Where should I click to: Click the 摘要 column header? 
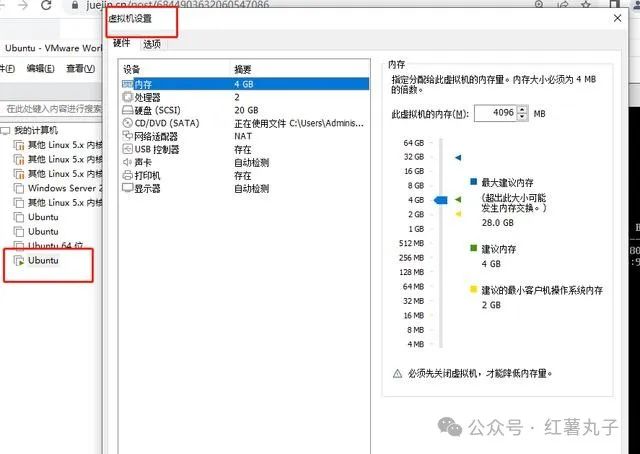(242, 69)
